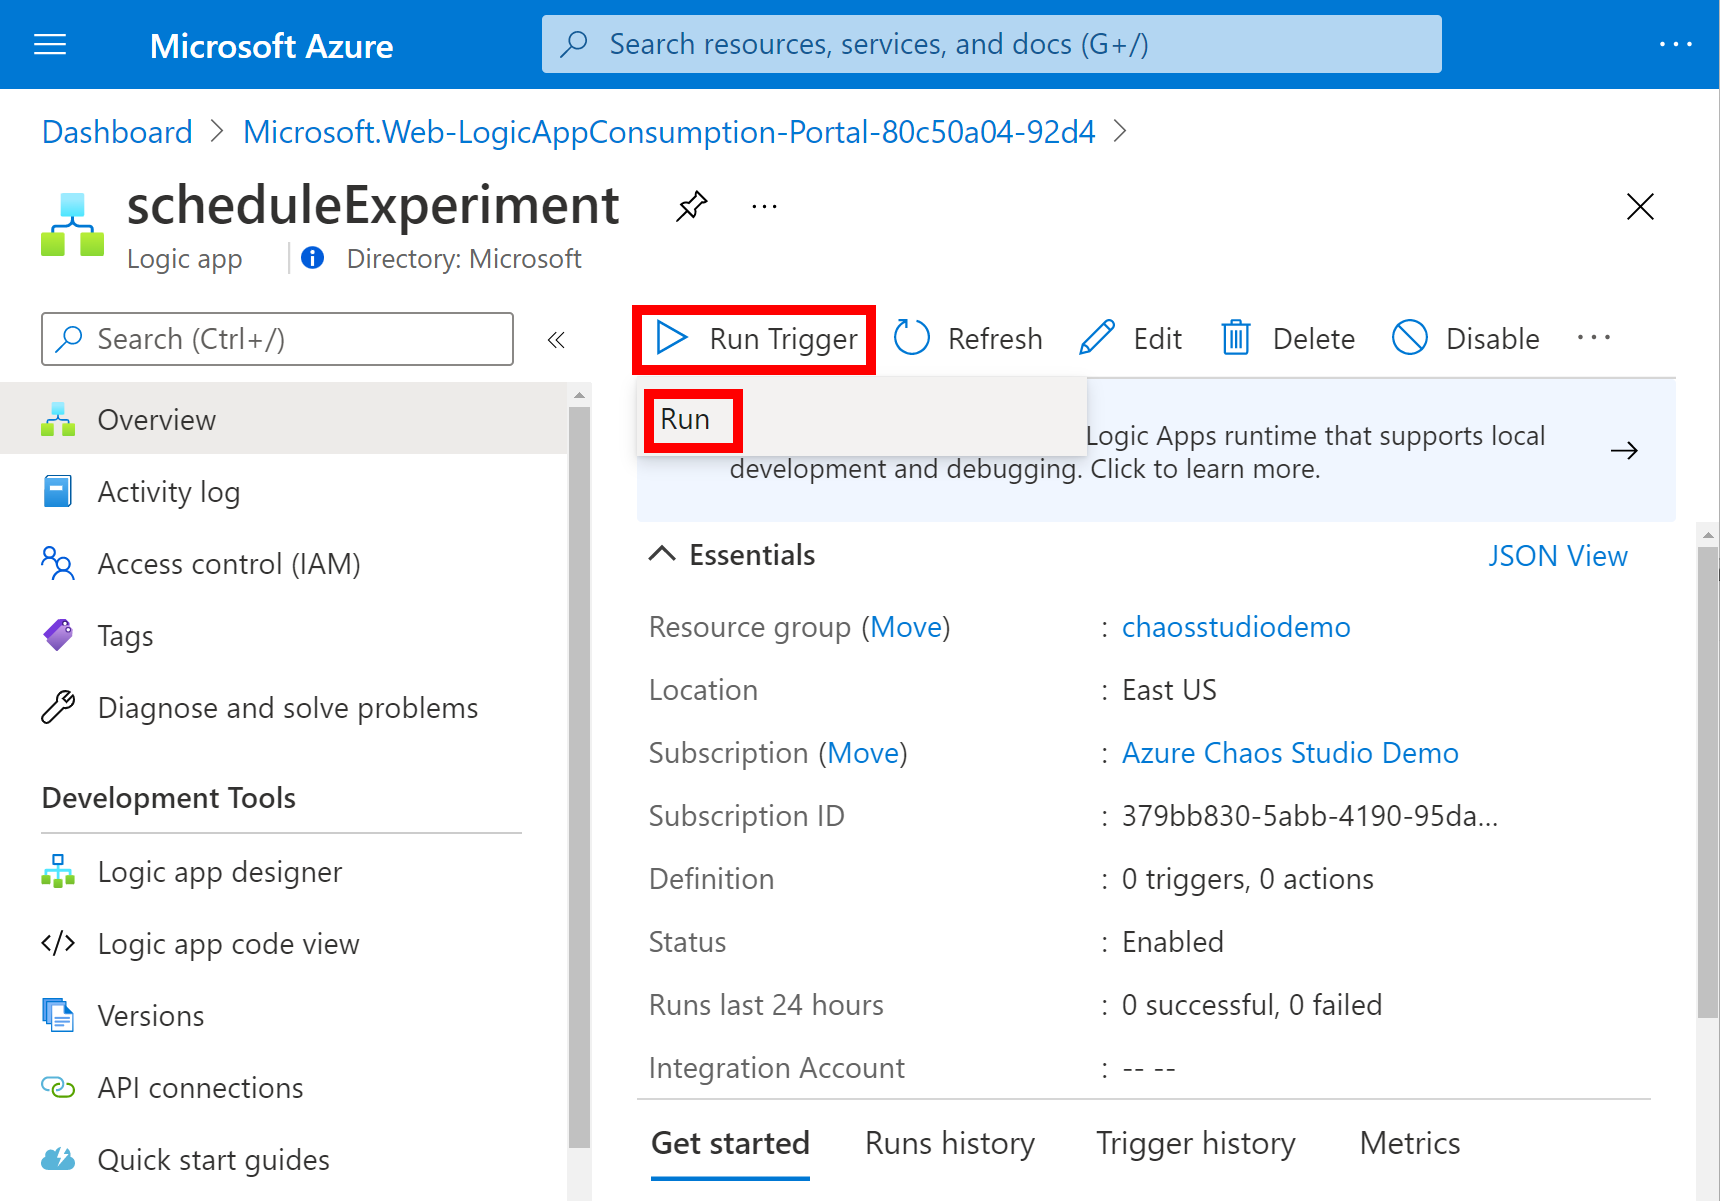Switch to Trigger history tab
1720x1201 pixels.
[x=1195, y=1143]
